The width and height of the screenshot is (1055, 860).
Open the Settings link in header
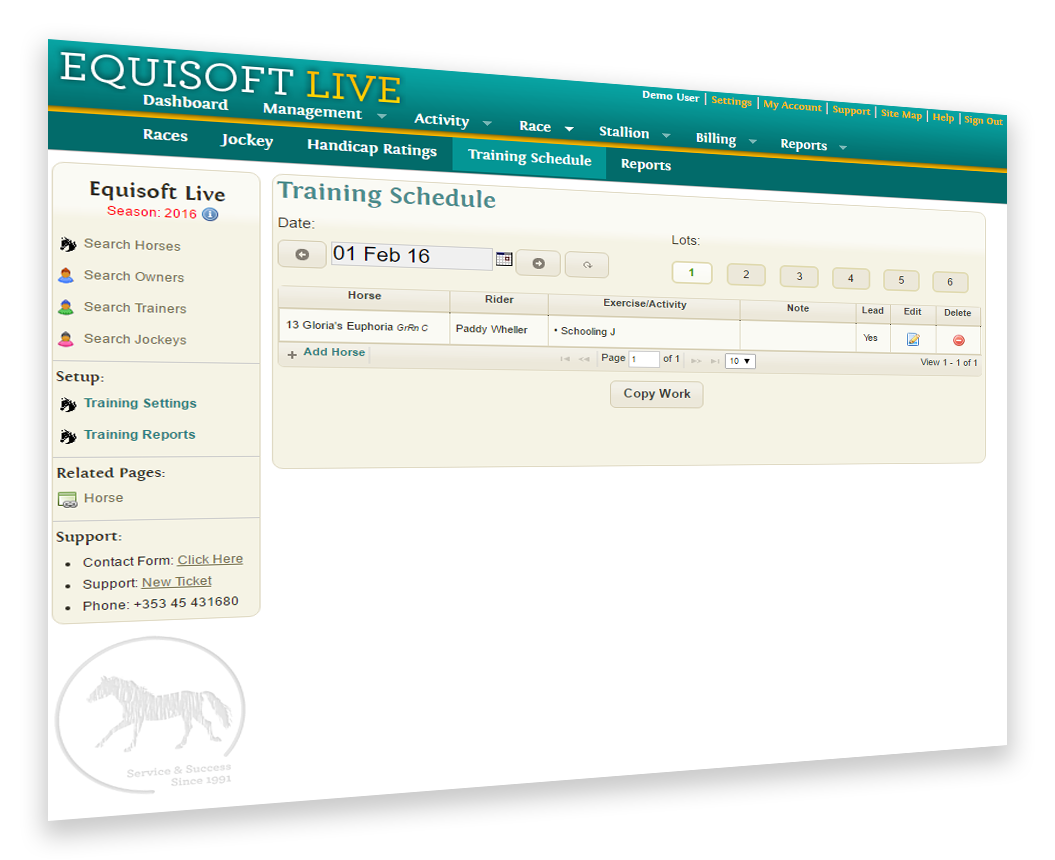(x=731, y=101)
